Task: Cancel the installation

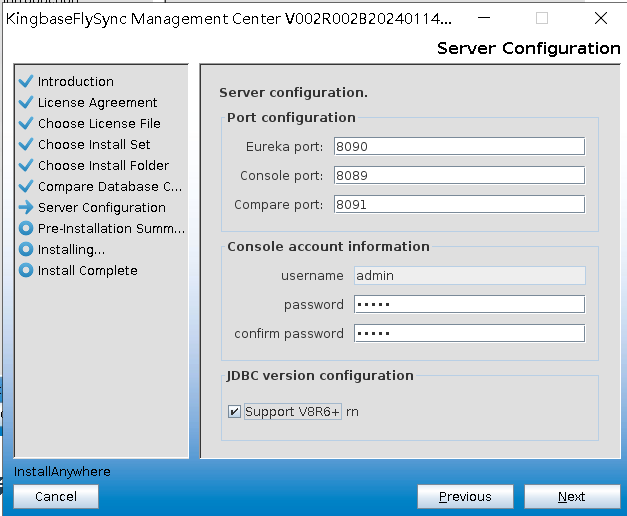Action: point(56,496)
